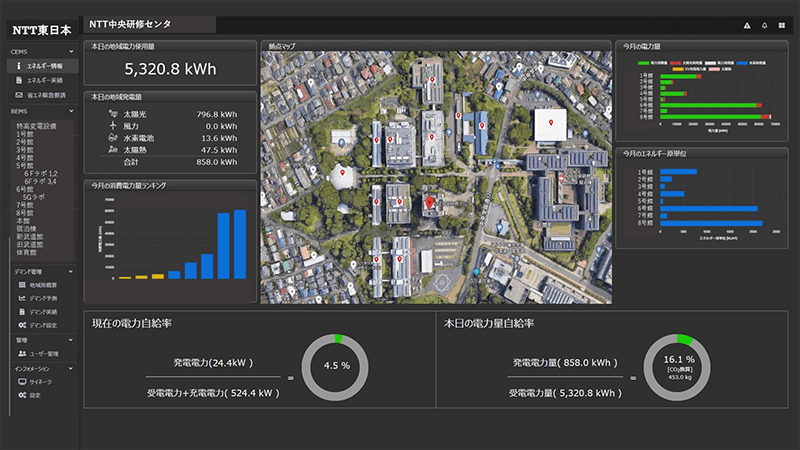Open サイネージ display page
800x450 pixels.
click(x=40, y=382)
